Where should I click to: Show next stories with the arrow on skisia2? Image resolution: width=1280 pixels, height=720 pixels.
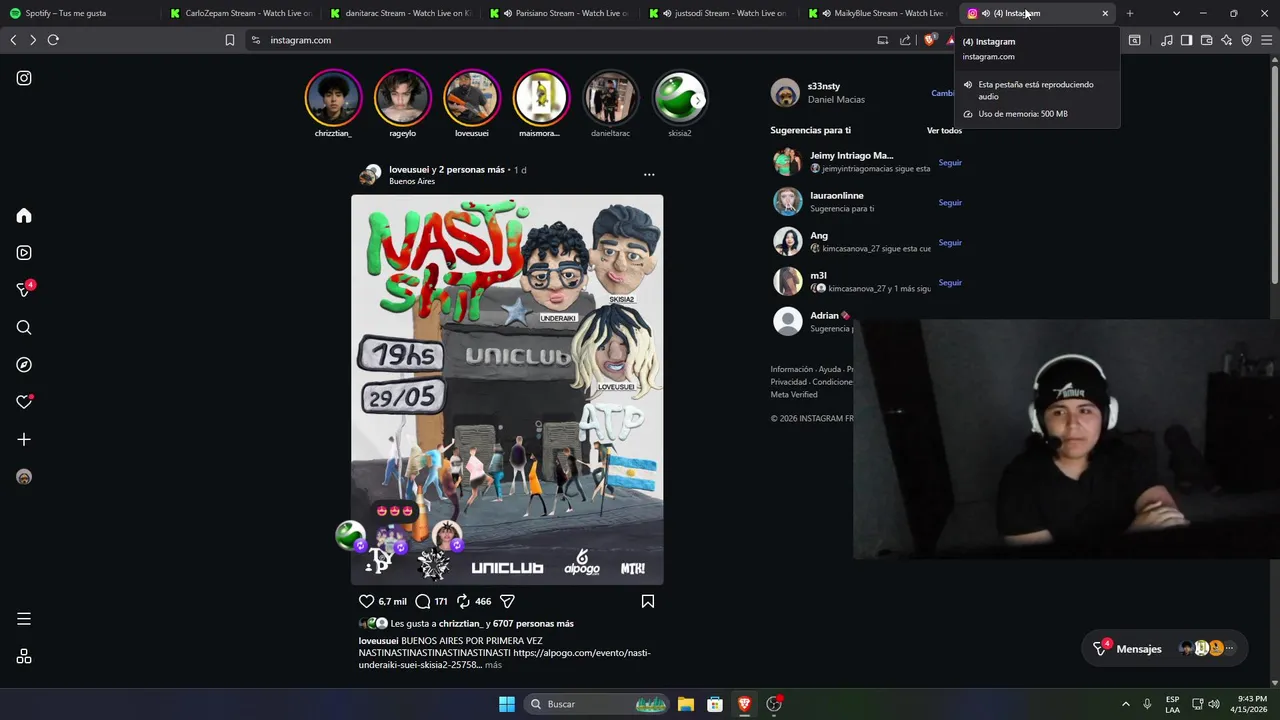697,100
